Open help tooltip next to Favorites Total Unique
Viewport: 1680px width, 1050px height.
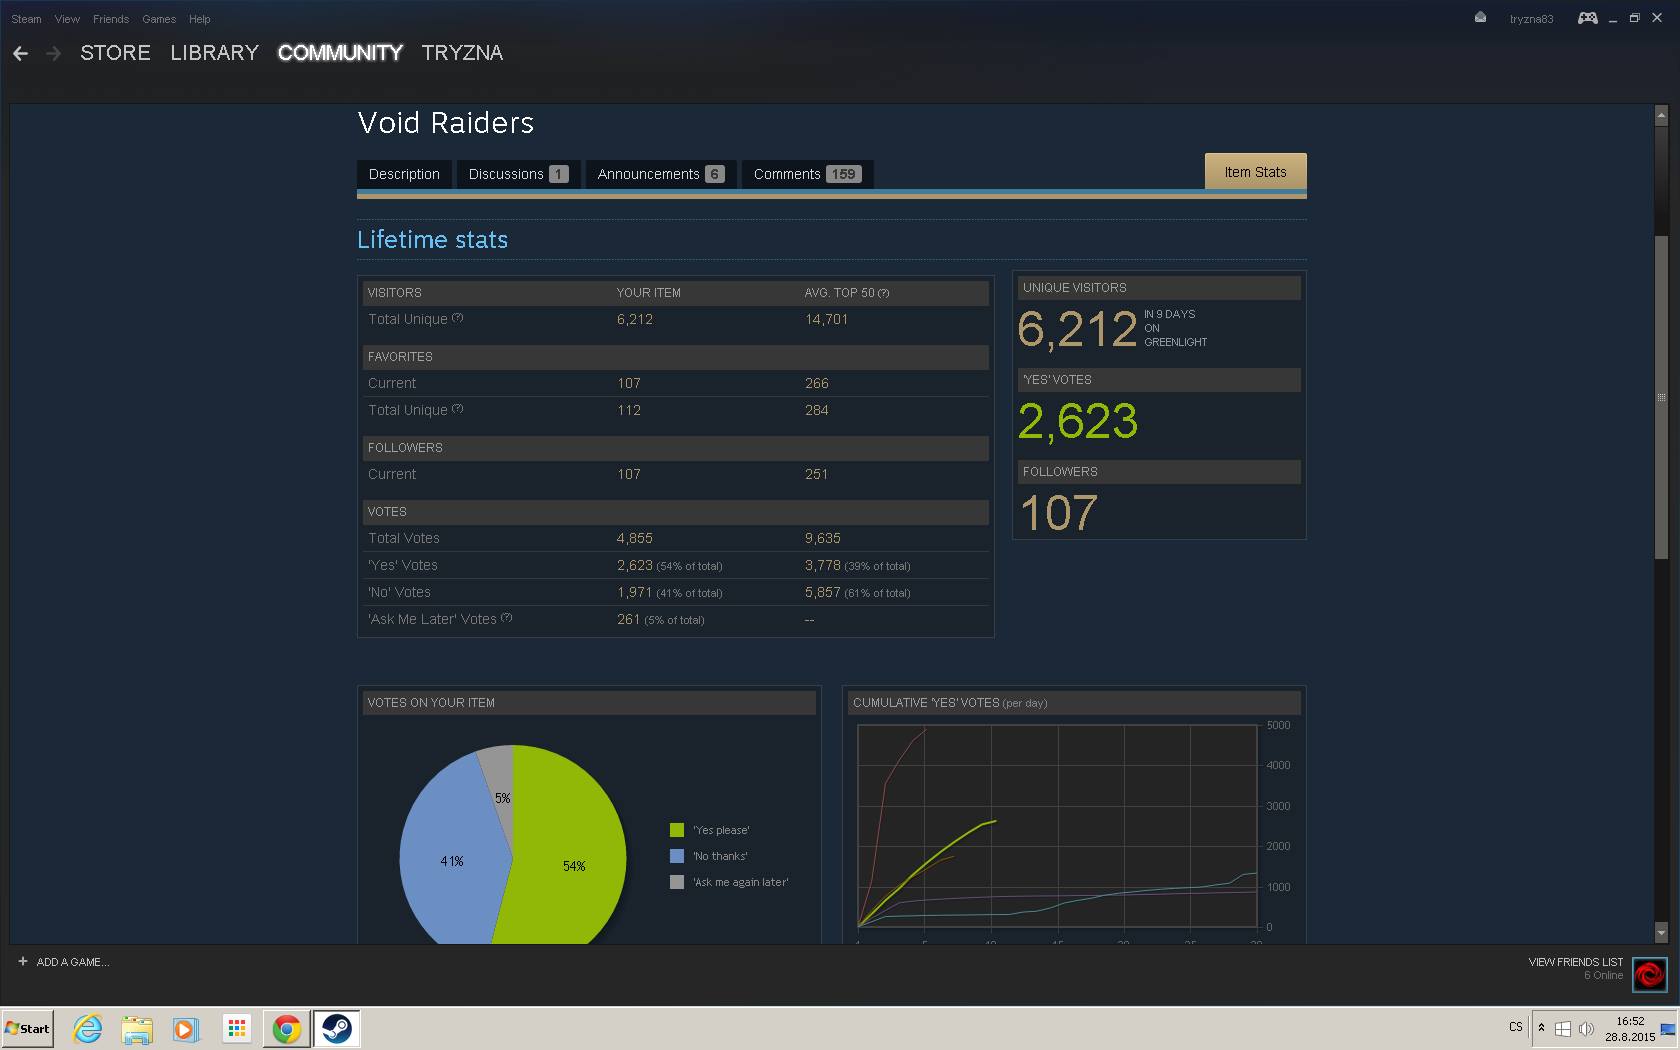tap(458, 409)
